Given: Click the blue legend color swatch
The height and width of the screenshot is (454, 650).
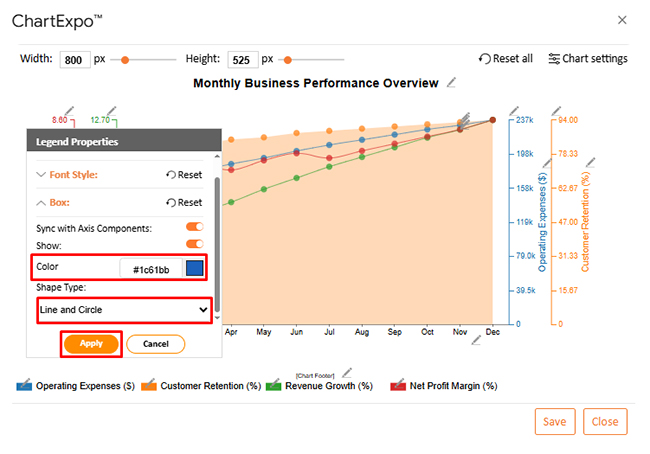Looking at the screenshot, I should click(x=193, y=269).
